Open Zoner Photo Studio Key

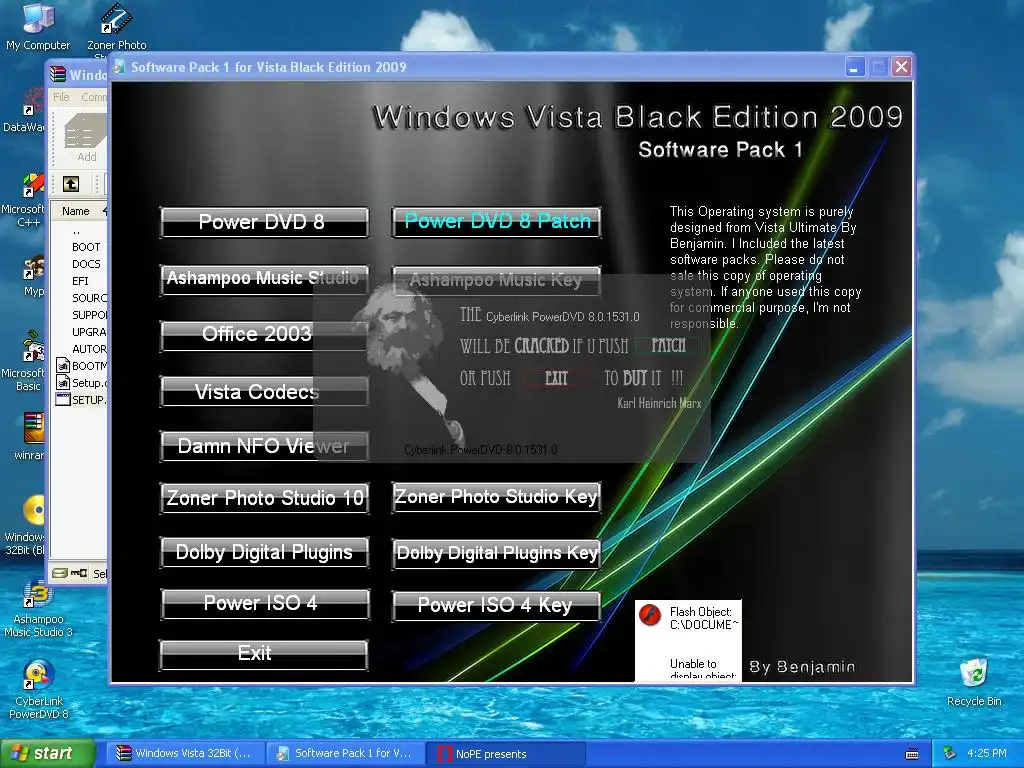point(496,497)
